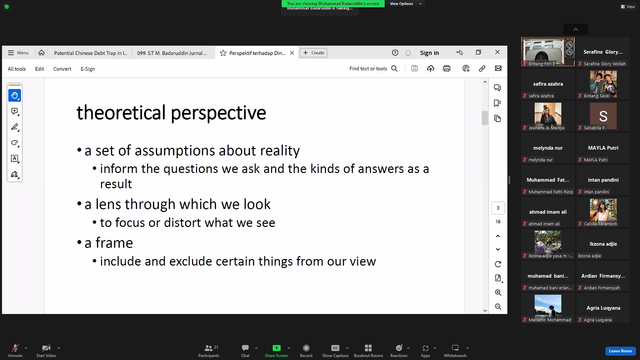Click the Share Screen button
The image size is (640, 360).
click(x=276, y=350)
